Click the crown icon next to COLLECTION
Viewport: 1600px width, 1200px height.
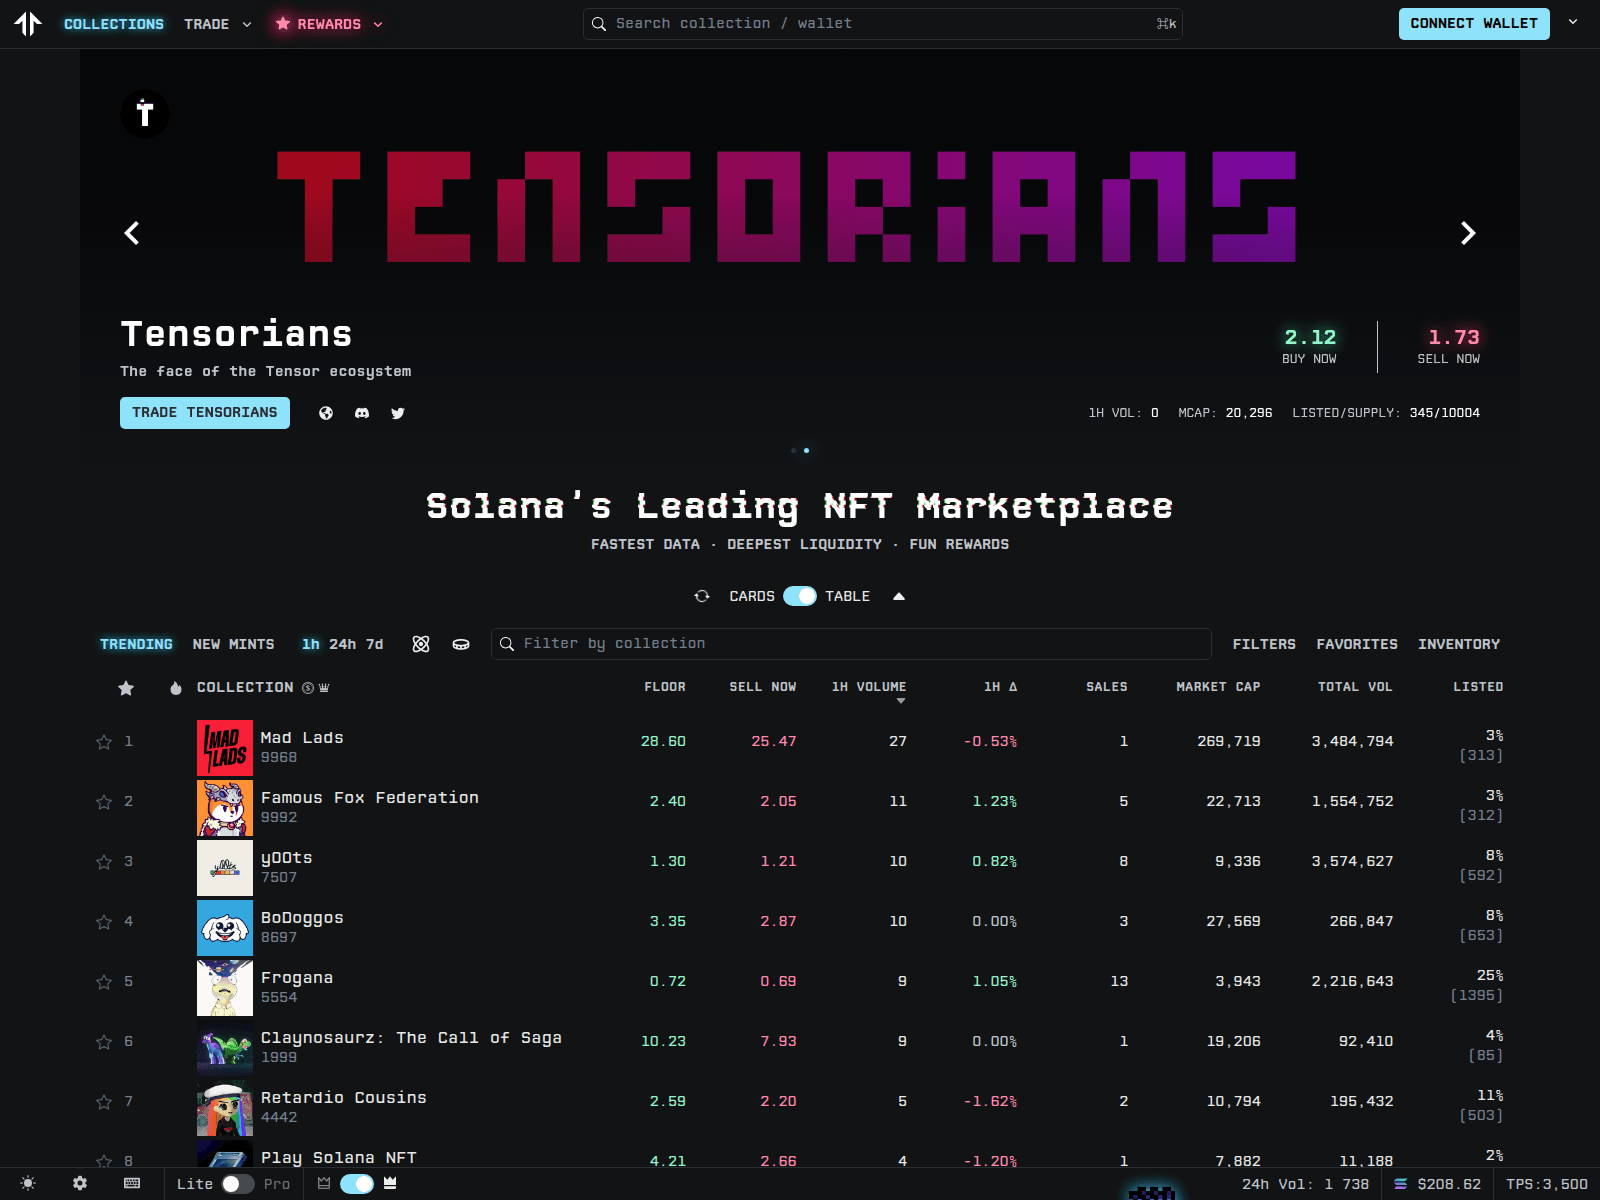(324, 688)
